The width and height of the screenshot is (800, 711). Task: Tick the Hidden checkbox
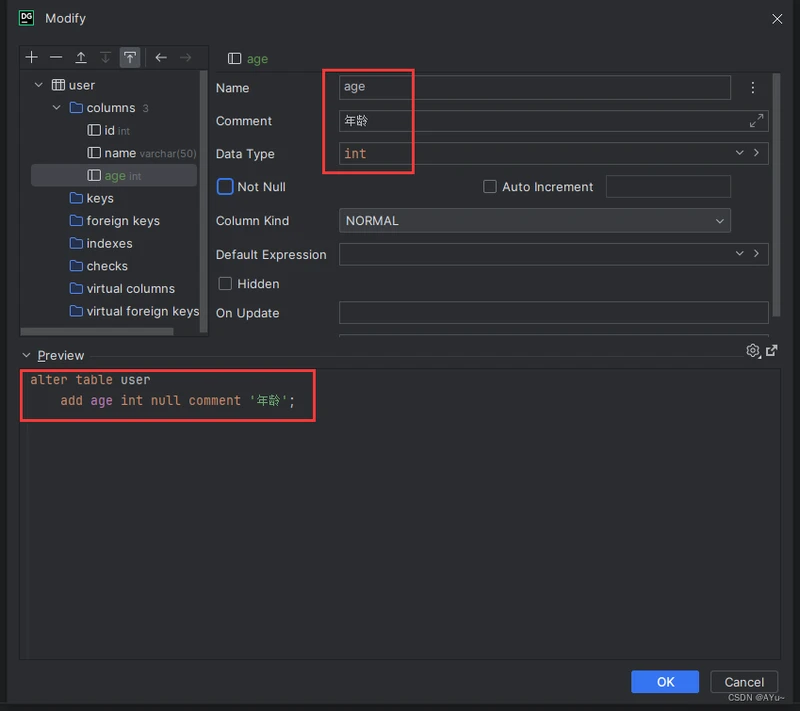pos(225,284)
